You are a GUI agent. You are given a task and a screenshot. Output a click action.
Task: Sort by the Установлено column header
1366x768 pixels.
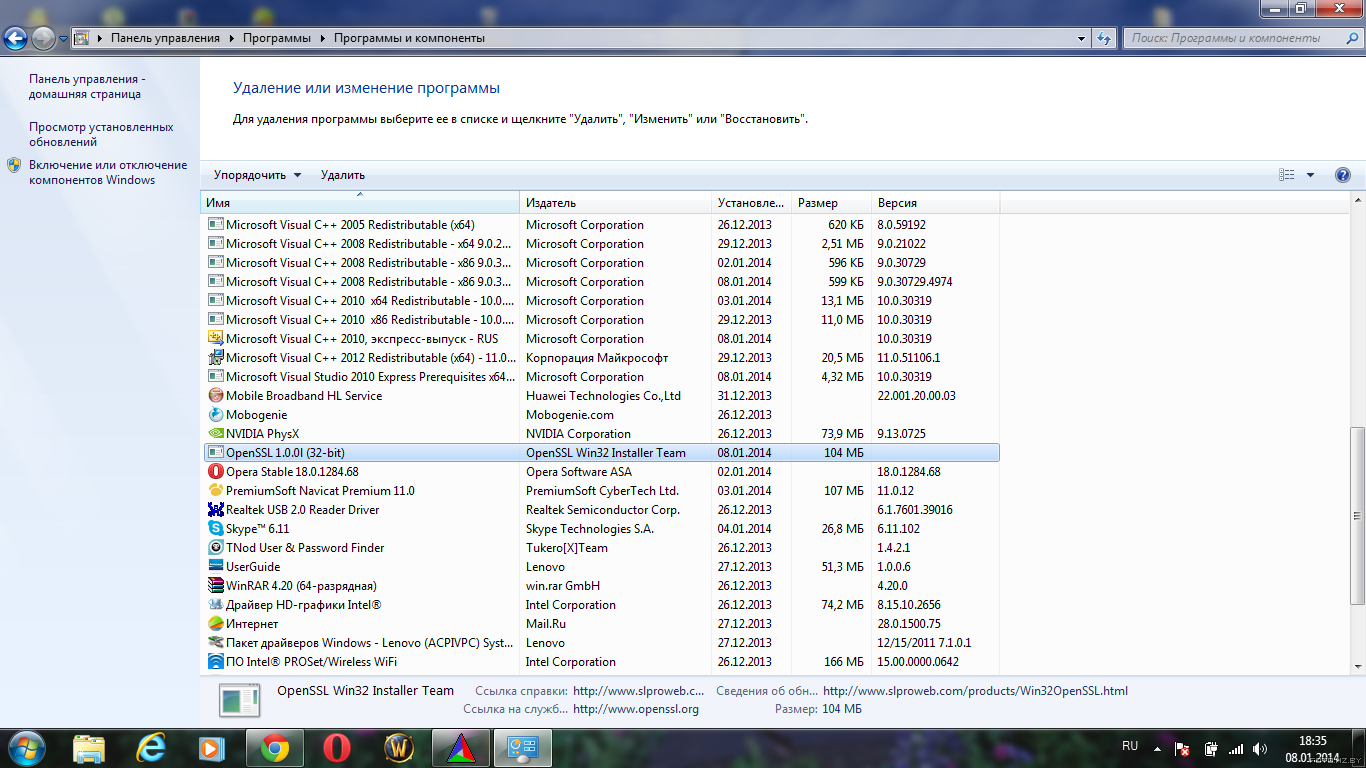[752, 203]
